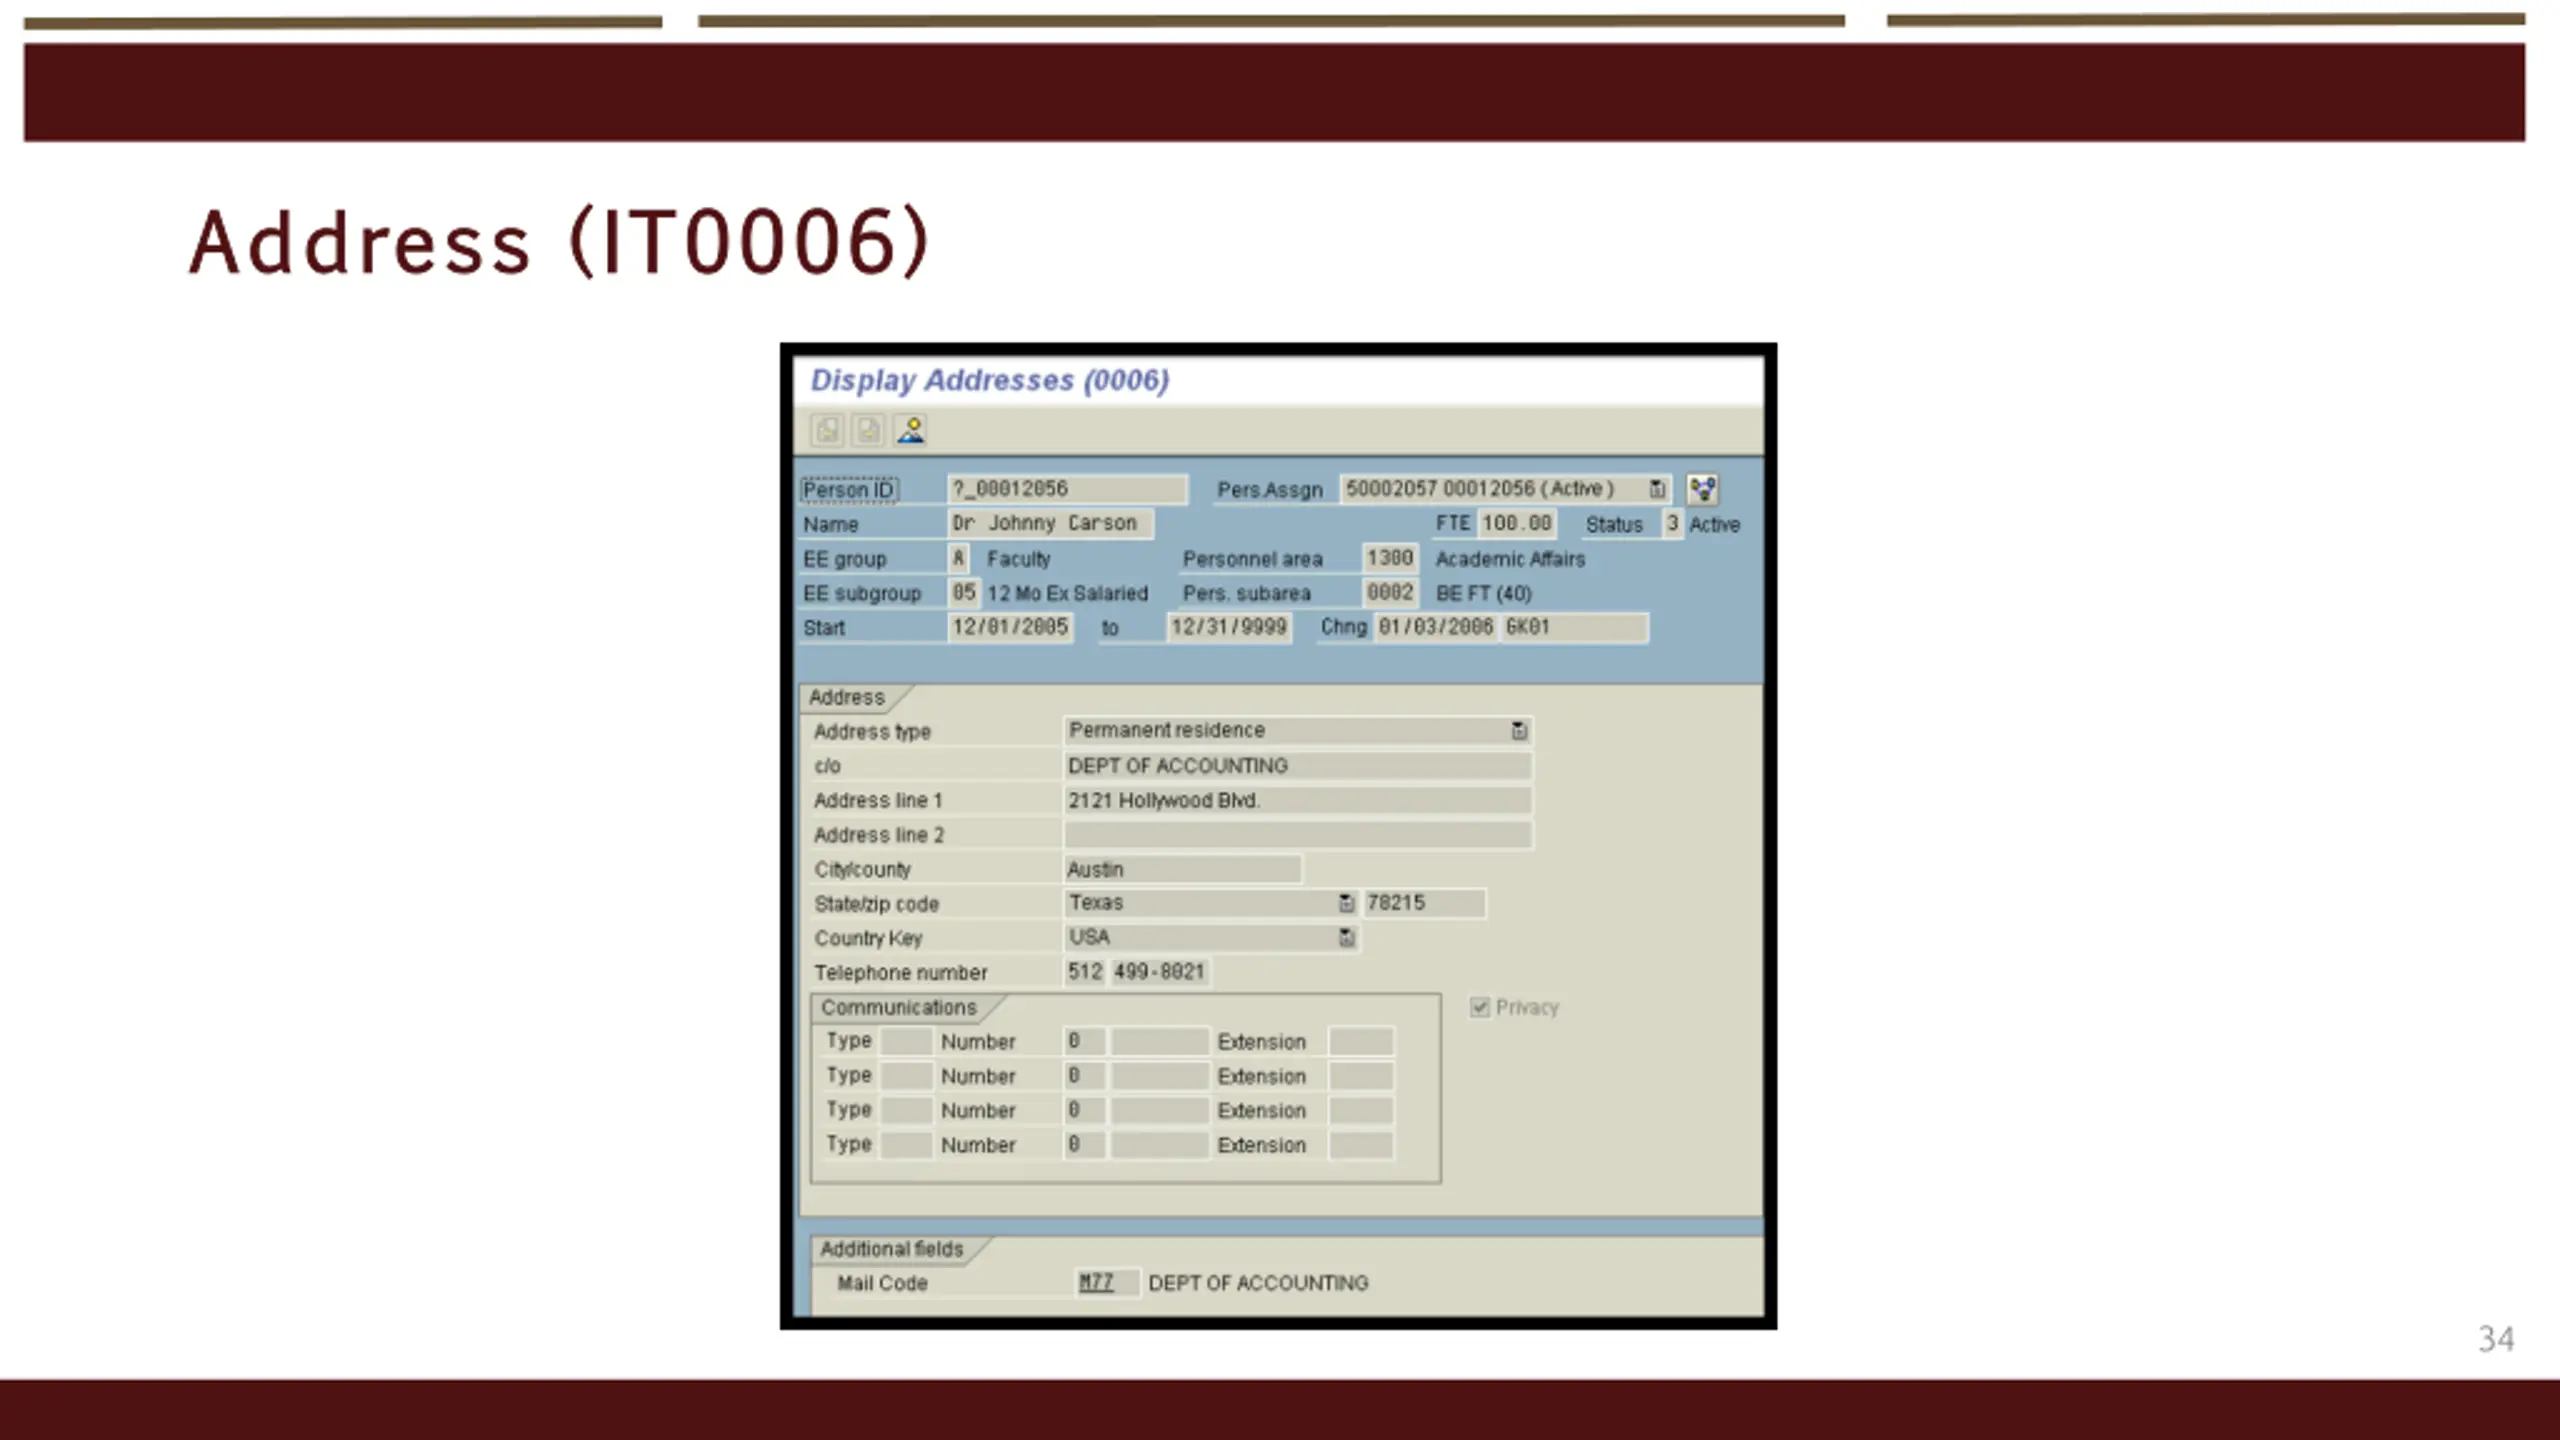Click the last Communications Extension field
This screenshot has height=1440, width=2560.
(1360, 1145)
